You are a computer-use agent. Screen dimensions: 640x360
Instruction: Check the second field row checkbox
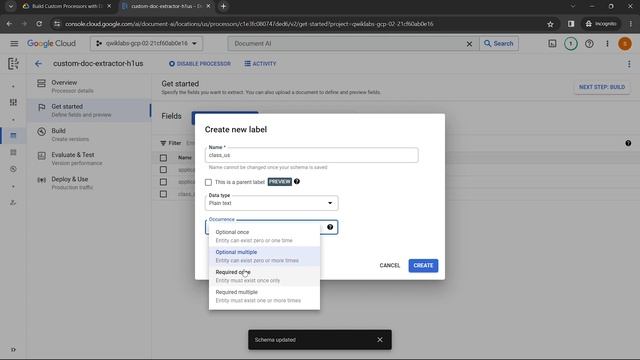(x=163, y=182)
